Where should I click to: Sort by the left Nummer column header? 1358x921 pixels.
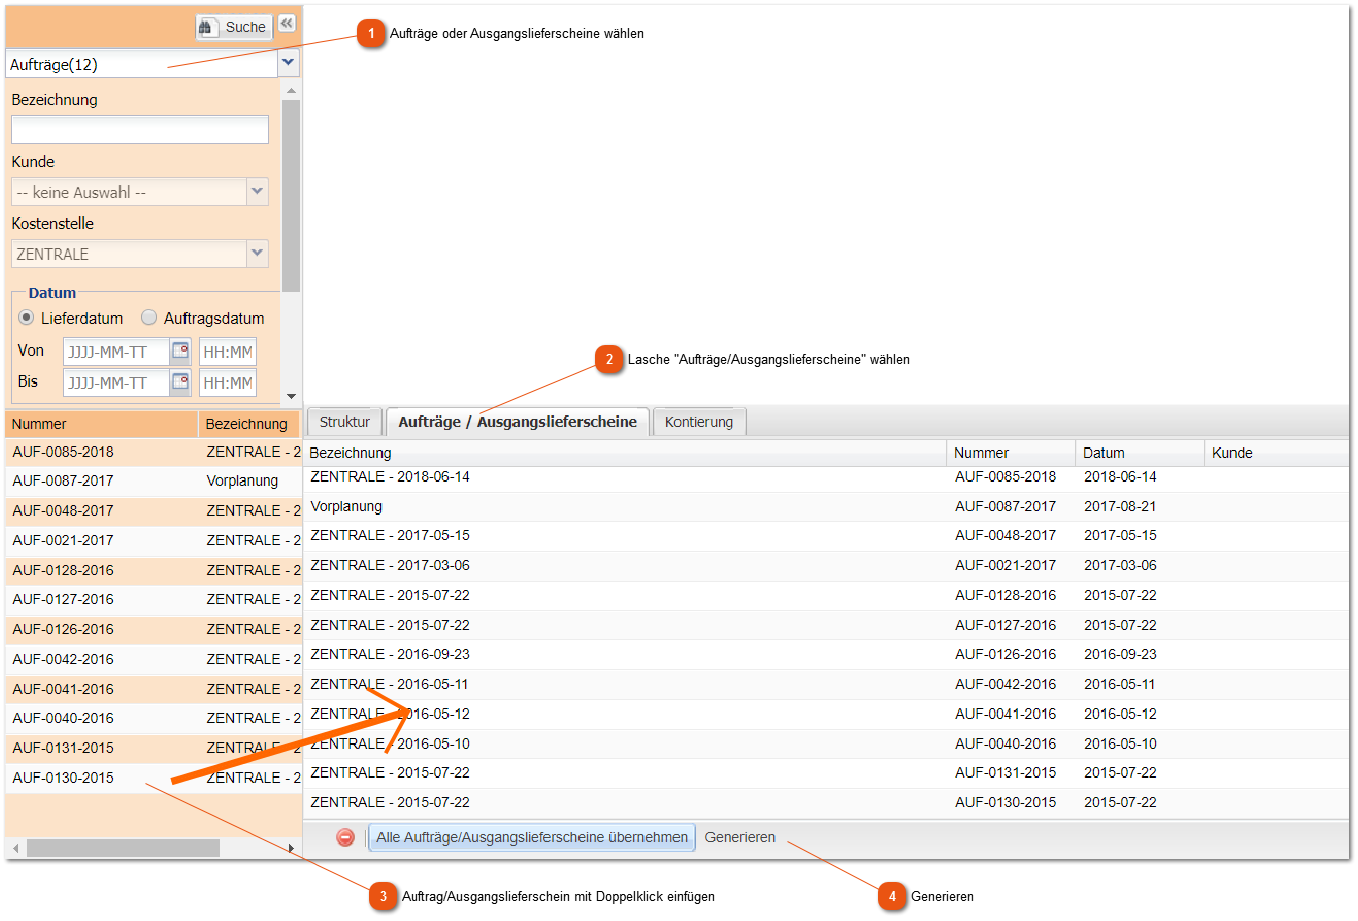pos(101,424)
